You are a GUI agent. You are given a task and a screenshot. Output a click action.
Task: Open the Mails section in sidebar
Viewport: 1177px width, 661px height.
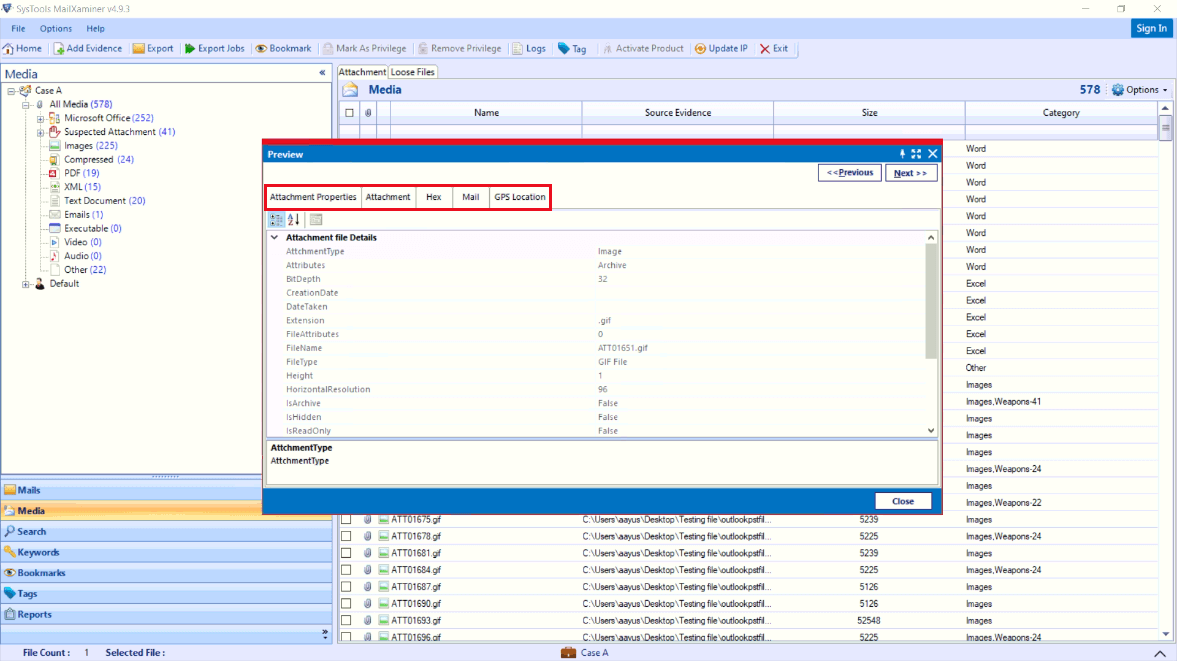tap(131, 490)
